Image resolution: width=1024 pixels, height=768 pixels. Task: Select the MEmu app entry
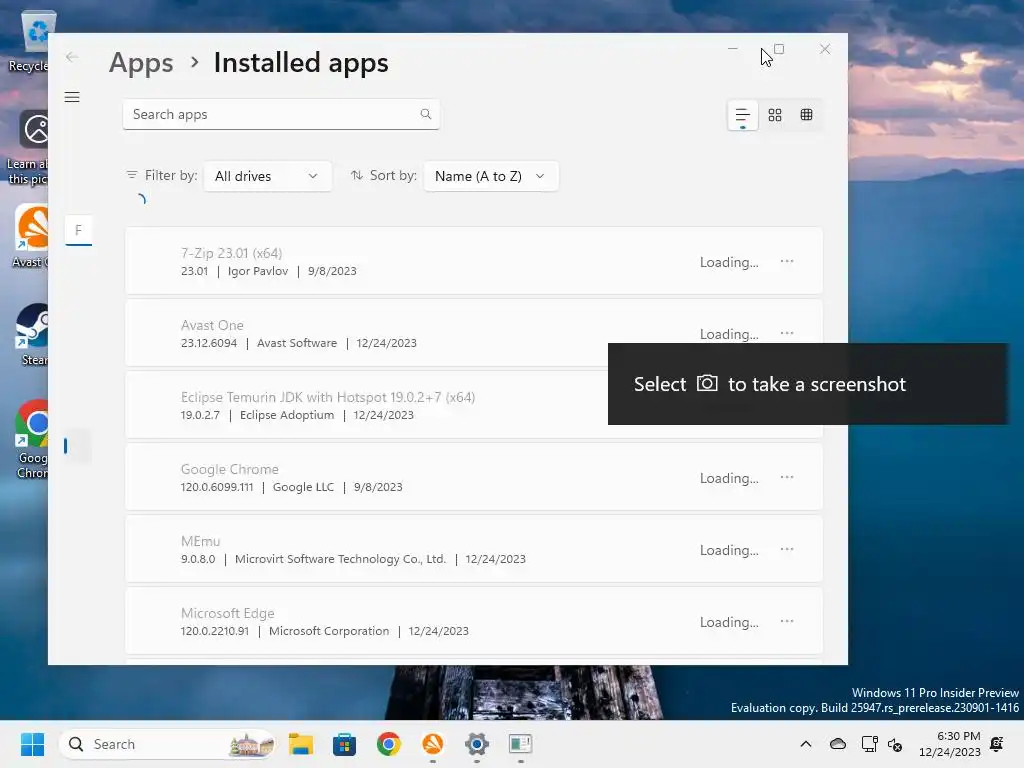click(473, 549)
